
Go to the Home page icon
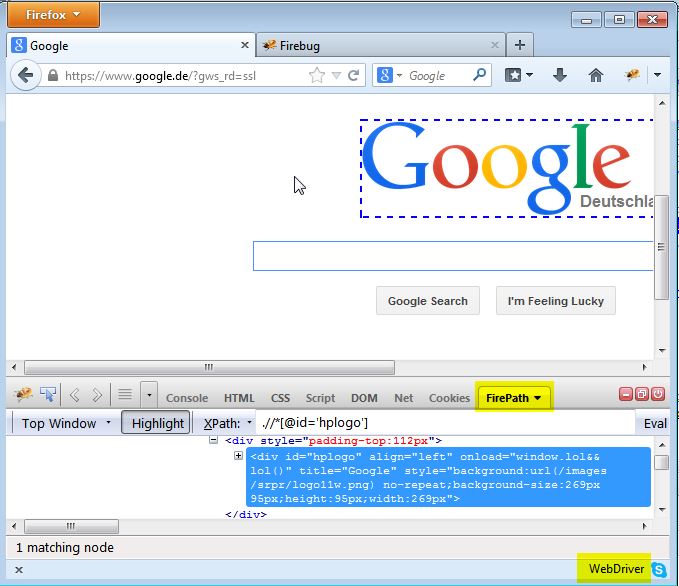point(595,75)
